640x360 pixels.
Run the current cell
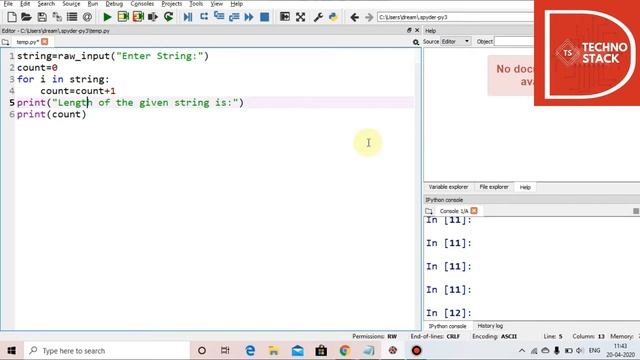click(123, 17)
